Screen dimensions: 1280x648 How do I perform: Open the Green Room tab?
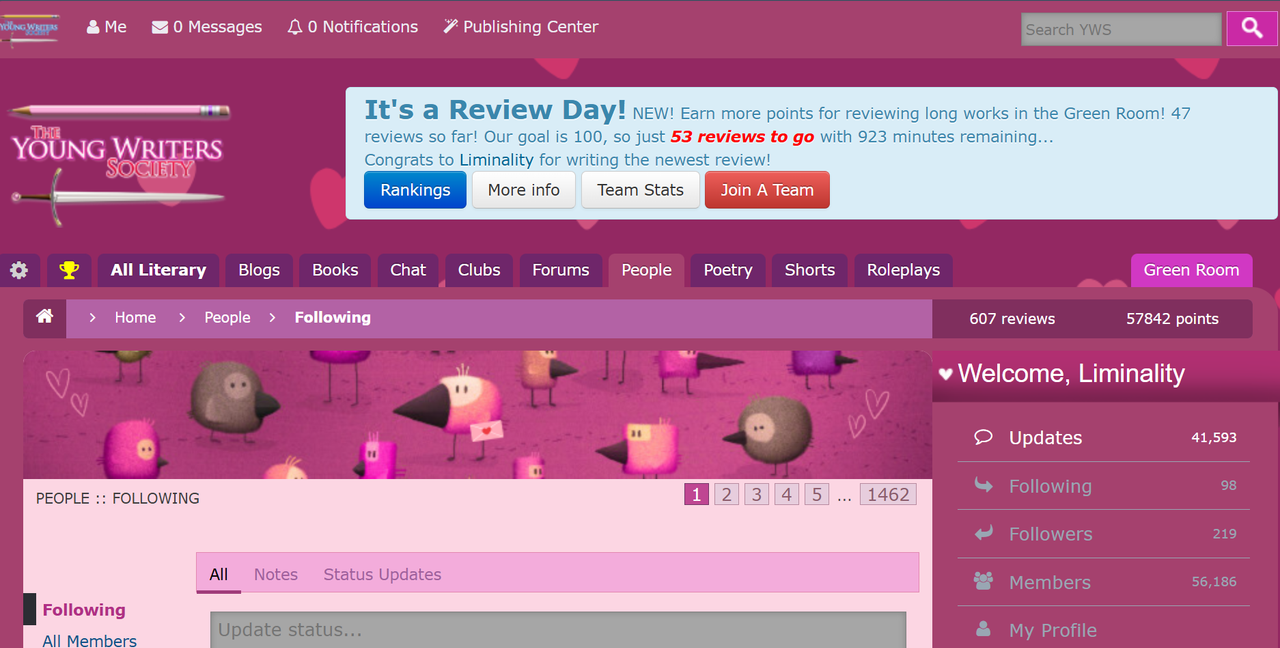coord(1191,270)
